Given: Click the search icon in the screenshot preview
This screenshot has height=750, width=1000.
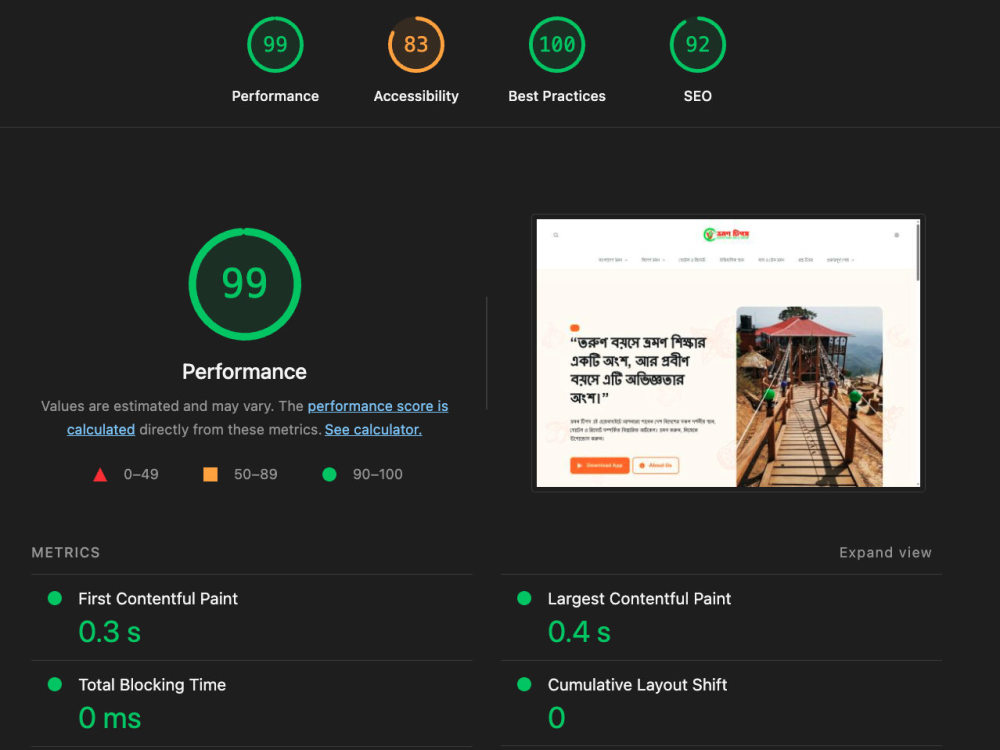Looking at the screenshot, I should [556, 235].
